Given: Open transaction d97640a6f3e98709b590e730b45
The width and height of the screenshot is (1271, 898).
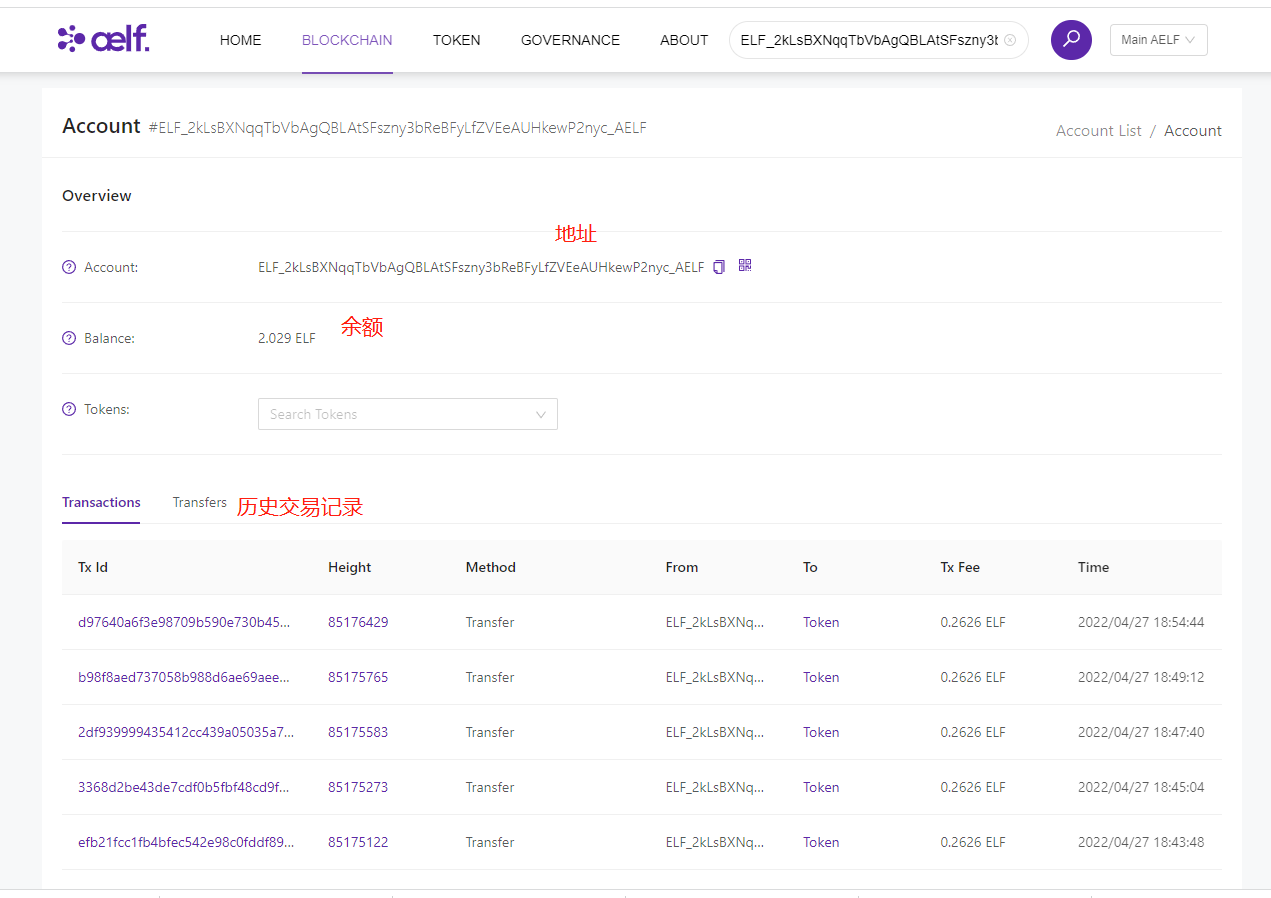Looking at the screenshot, I should (x=184, y=622).
